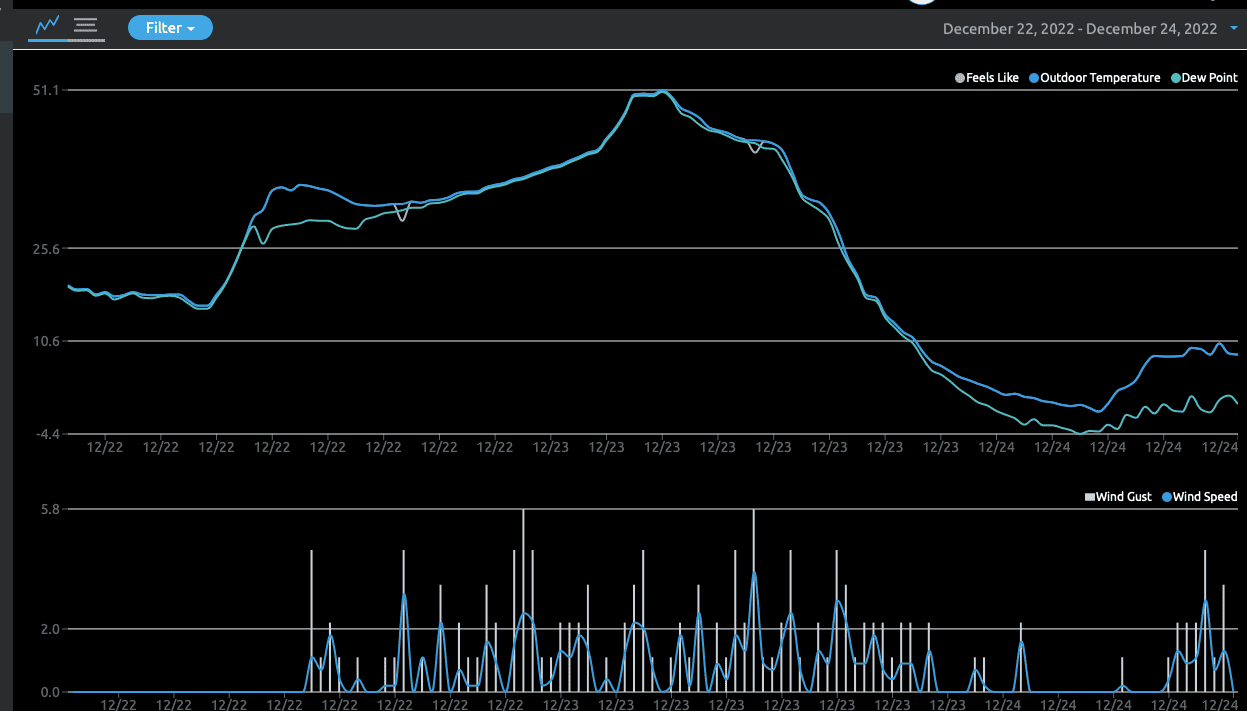1247x711 pixels.
Task: Click the December 22, 2022 - December 24, 2022 date range
Action: pos(1079,29)
